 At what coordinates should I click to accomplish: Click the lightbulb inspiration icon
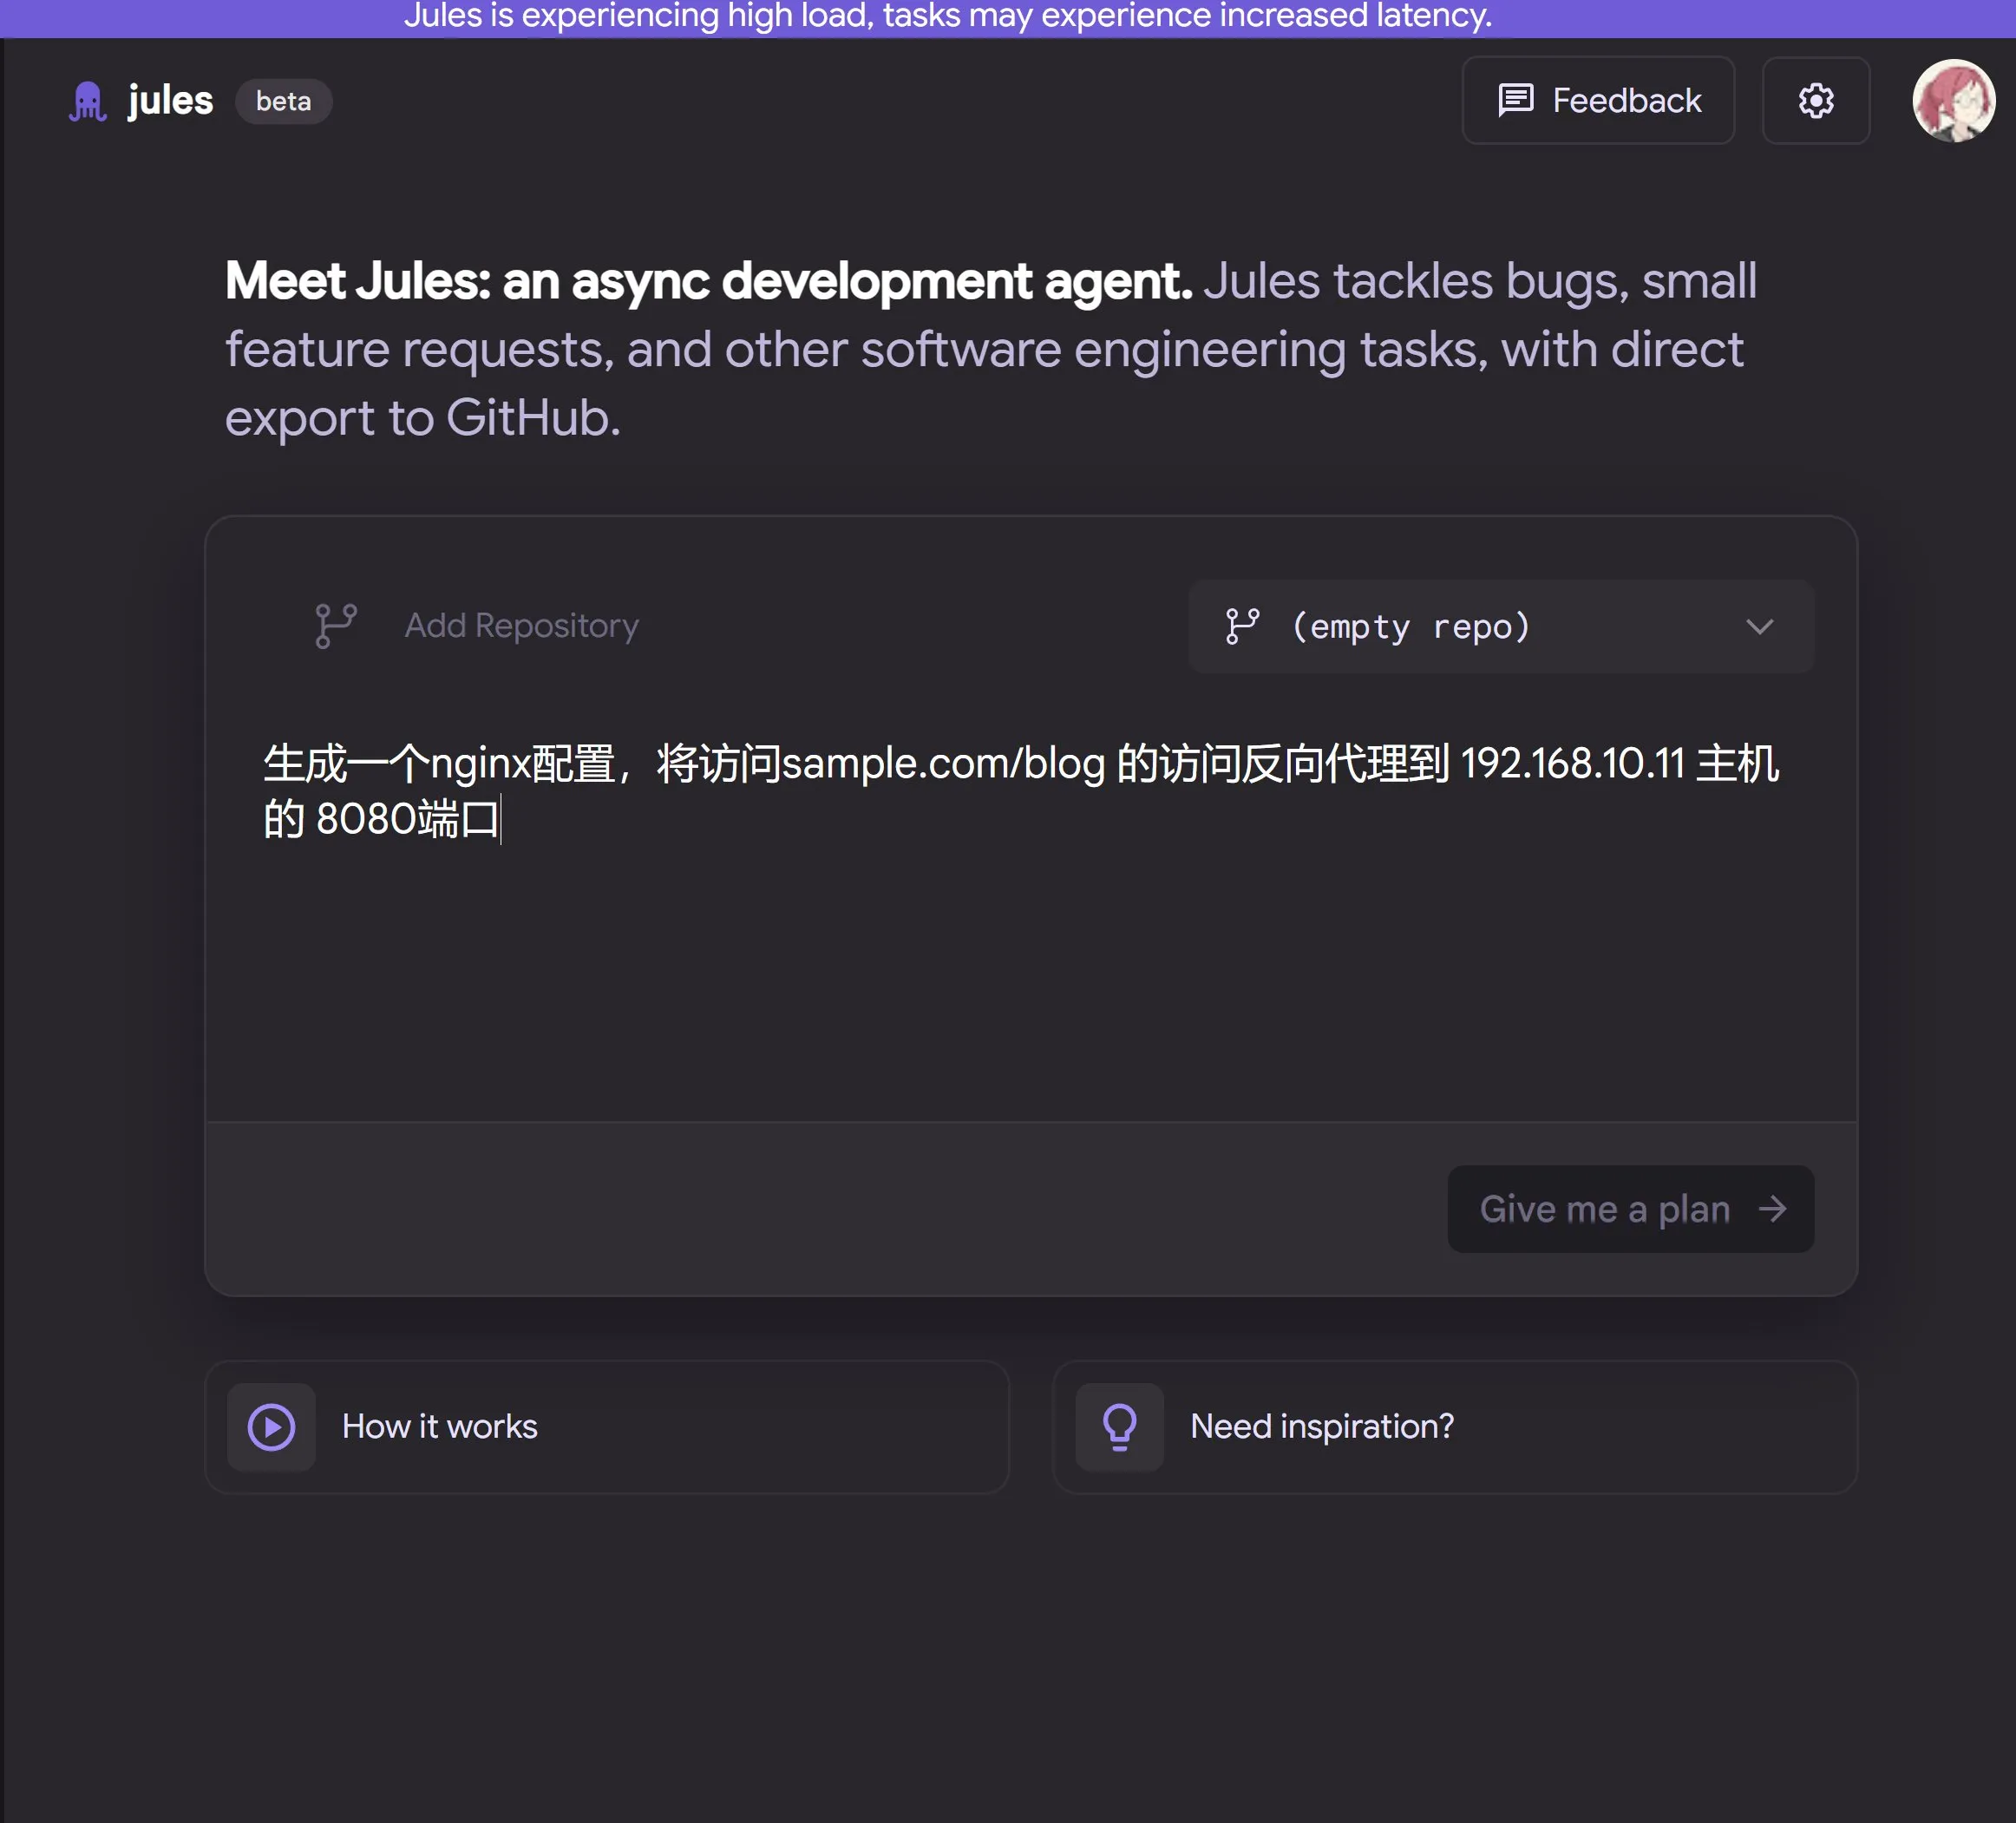(1119, 1426)
